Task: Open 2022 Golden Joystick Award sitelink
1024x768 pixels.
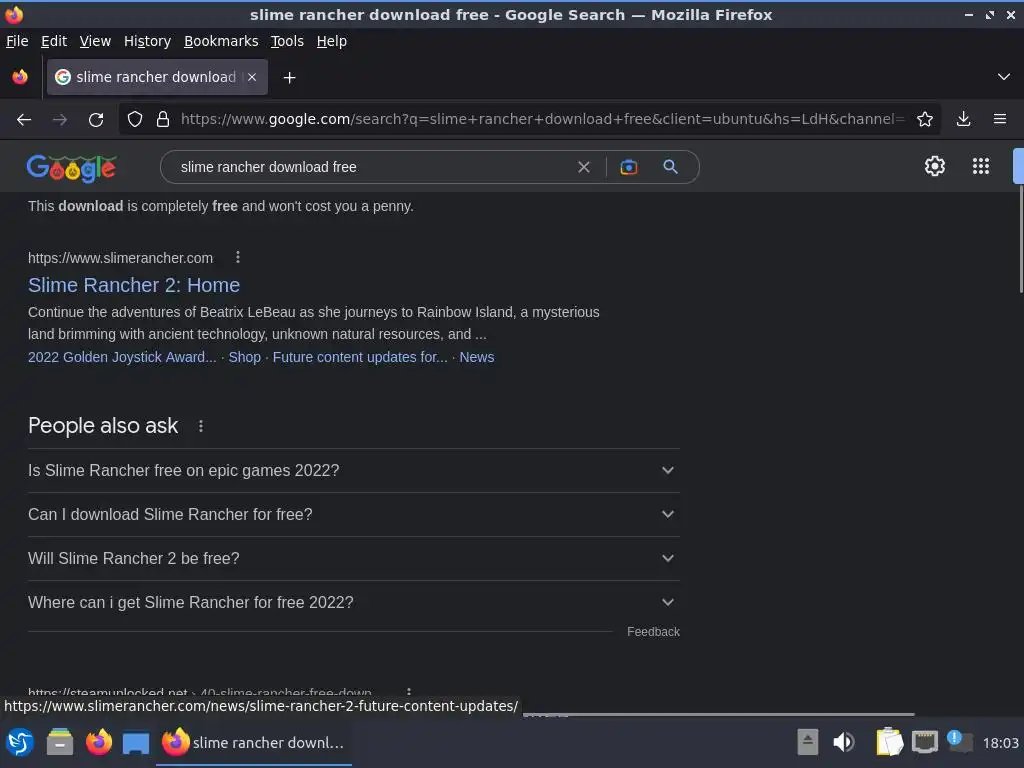Action: [122, 357]
